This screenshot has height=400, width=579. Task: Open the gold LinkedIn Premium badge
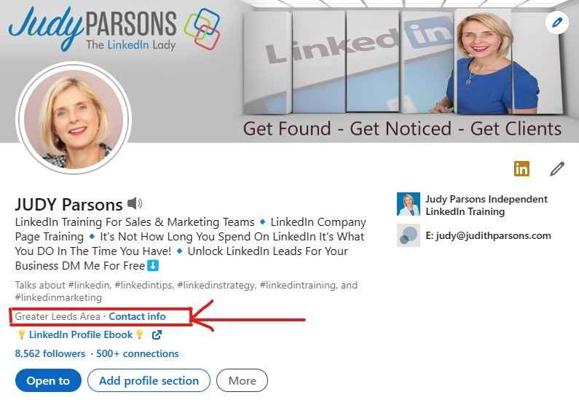click(x=521, y=169)
